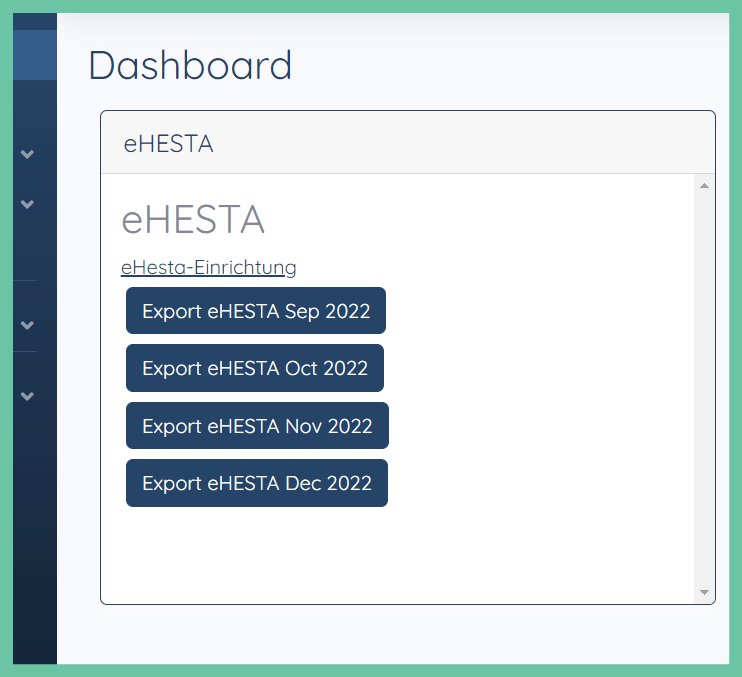Click the empty white area below the Export buttons
742x677 pixels.
[x=398, y=554]
